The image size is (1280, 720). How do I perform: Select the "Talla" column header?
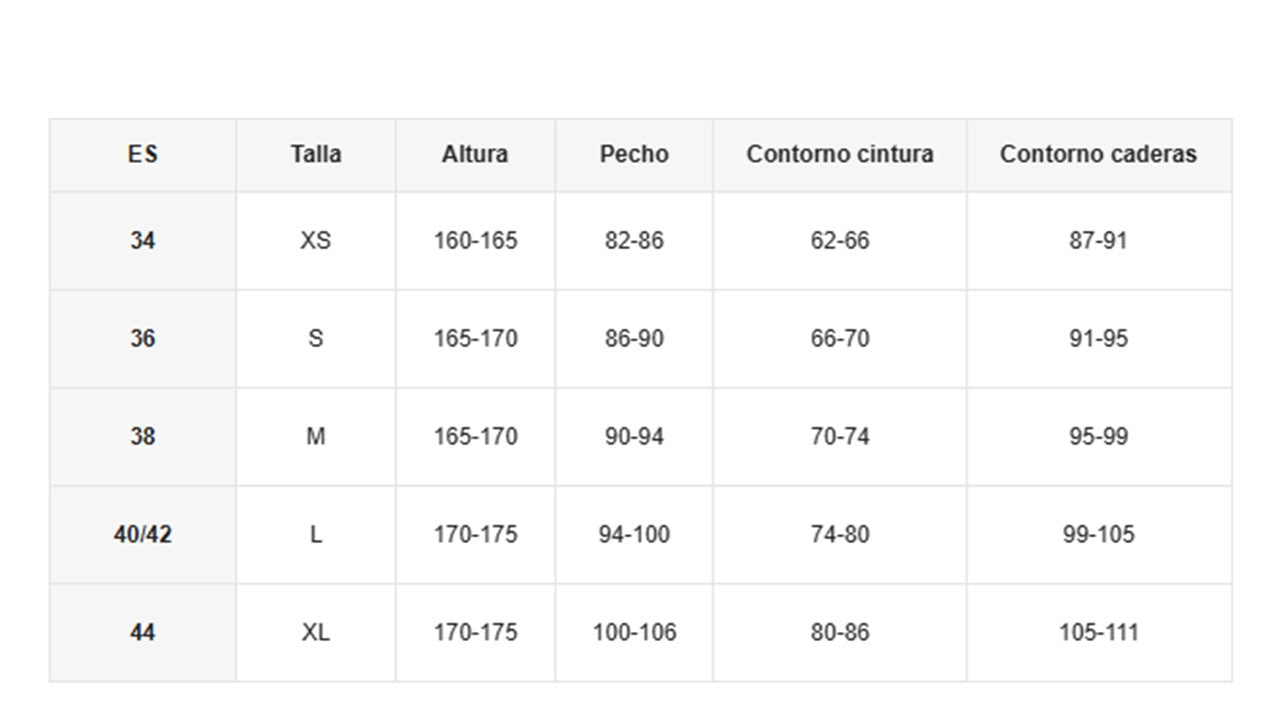pyautogui.click(x=316, y=155)
